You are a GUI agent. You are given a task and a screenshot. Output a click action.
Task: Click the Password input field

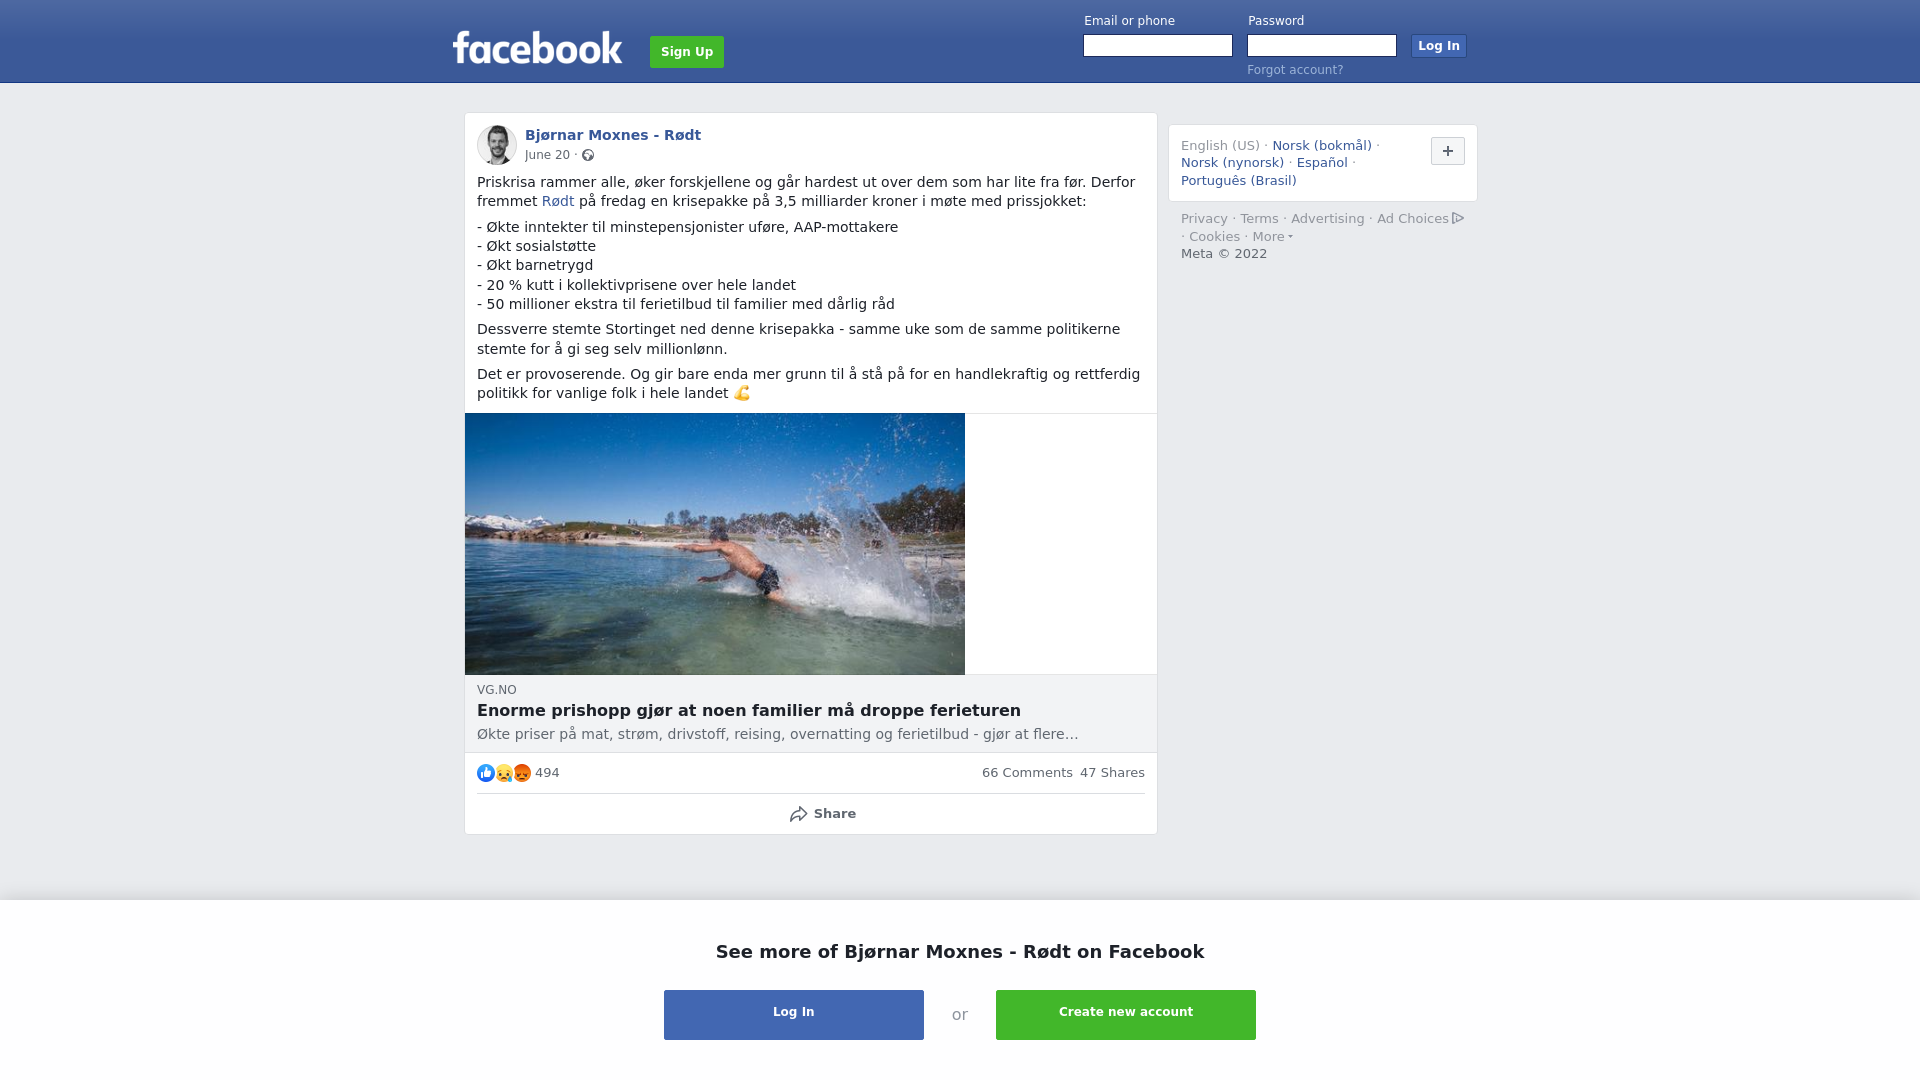tap(1322, 46)
